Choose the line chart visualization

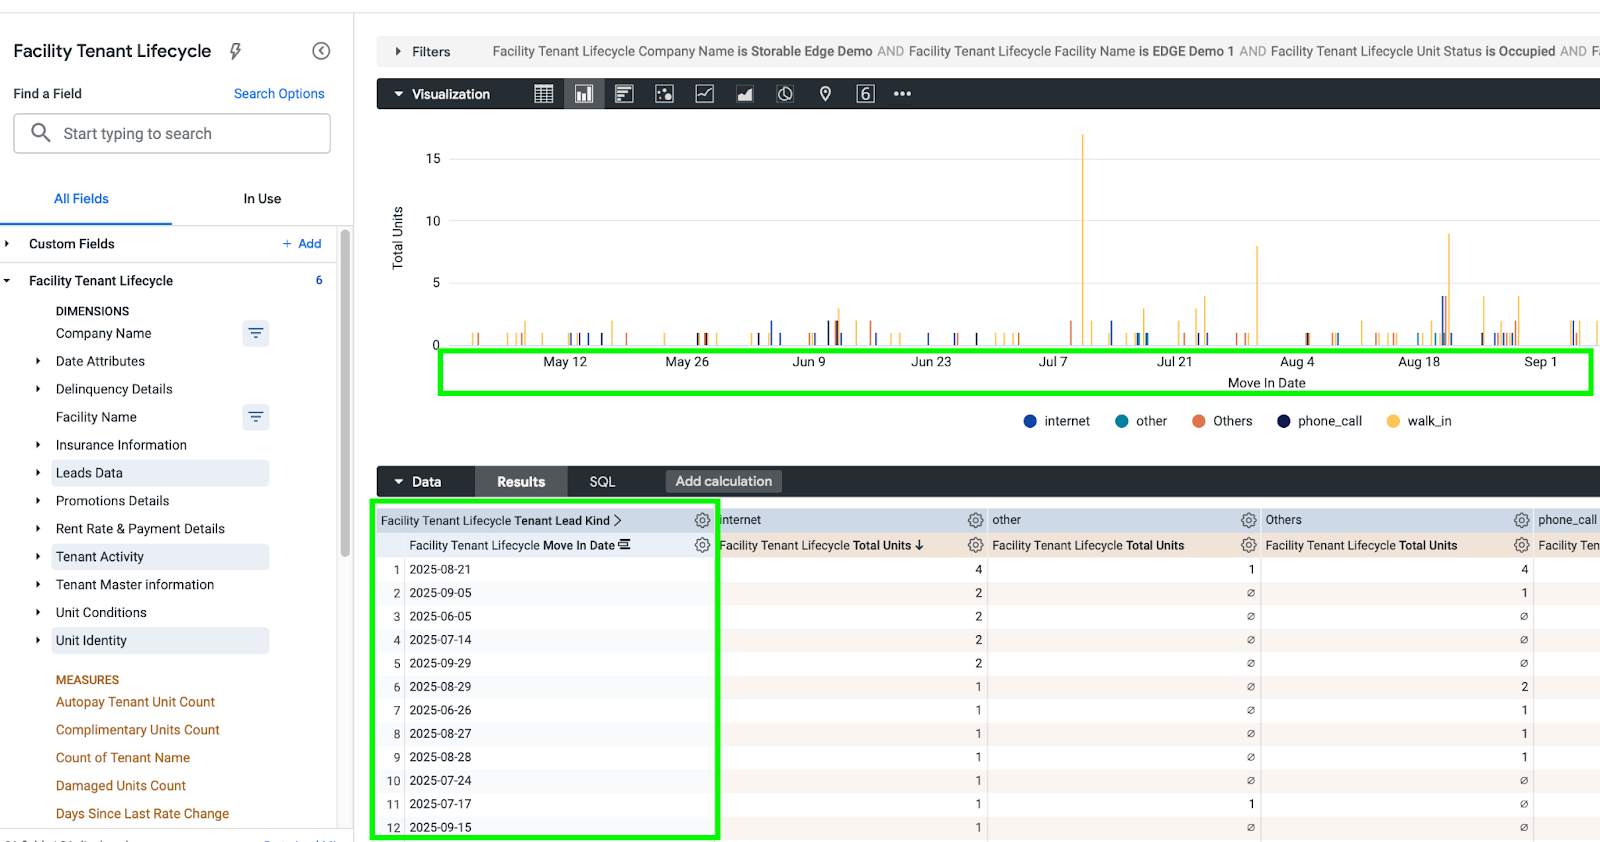(705, 94)
